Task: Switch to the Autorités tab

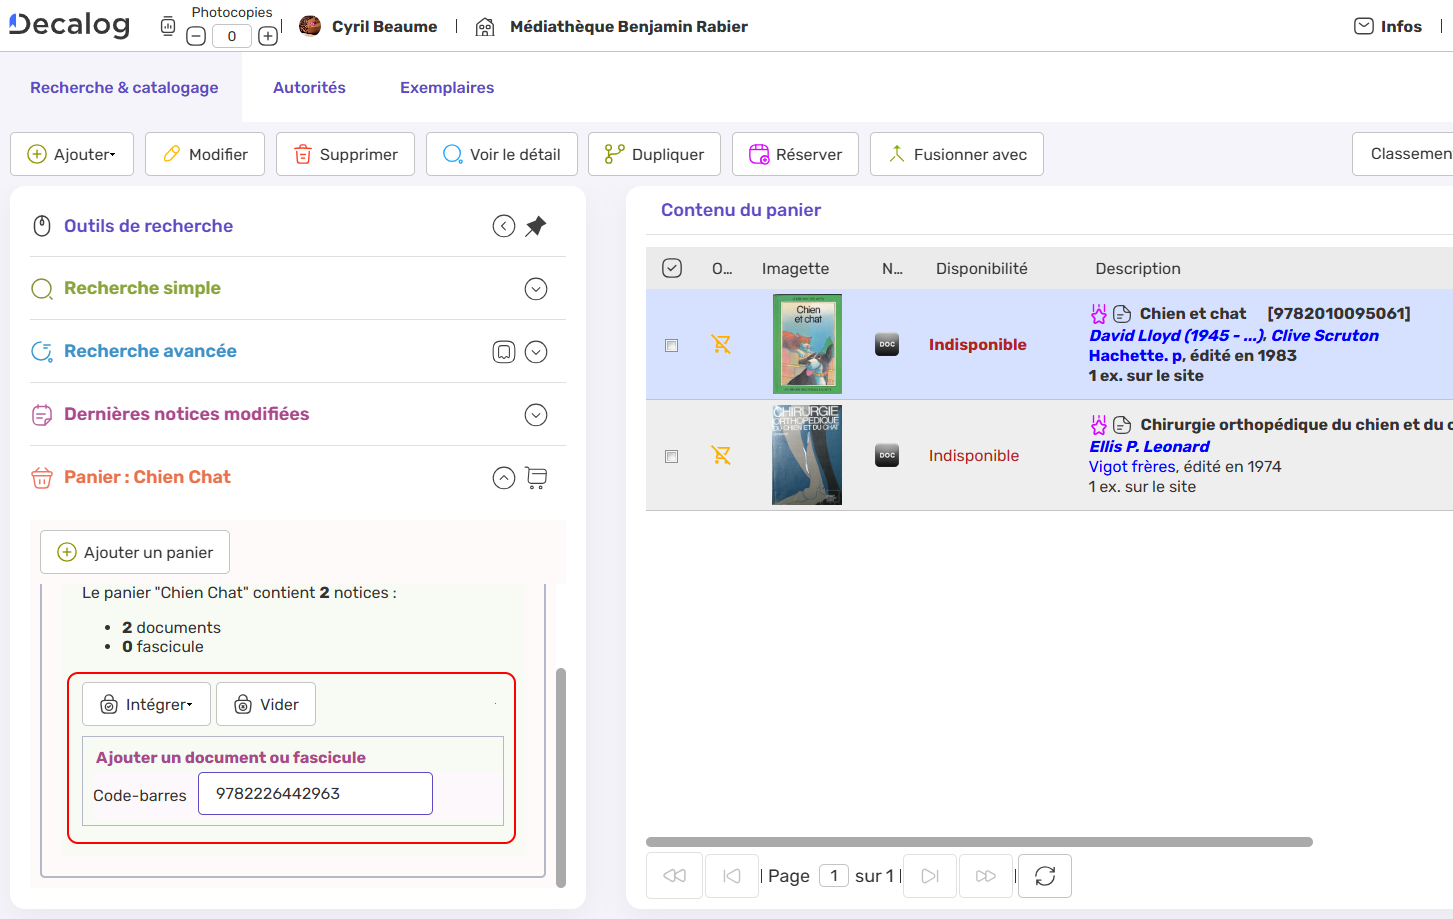Action: (x=309, y=87)
